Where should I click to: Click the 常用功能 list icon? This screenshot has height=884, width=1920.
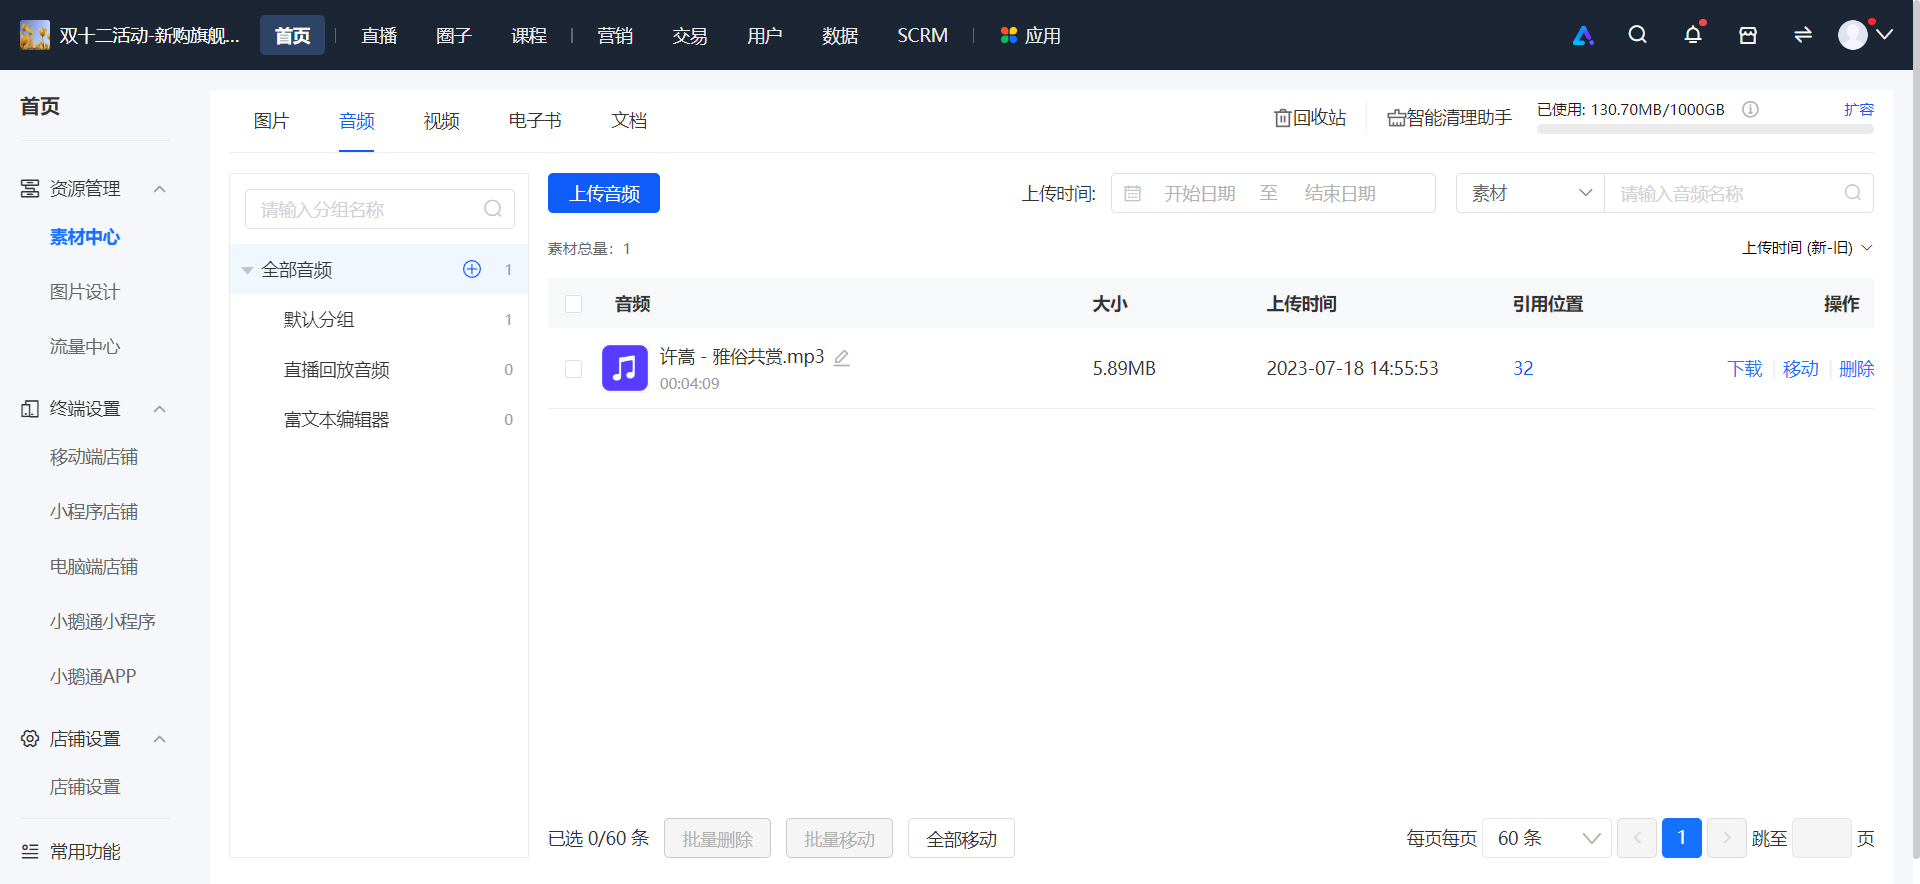[30, 851]
